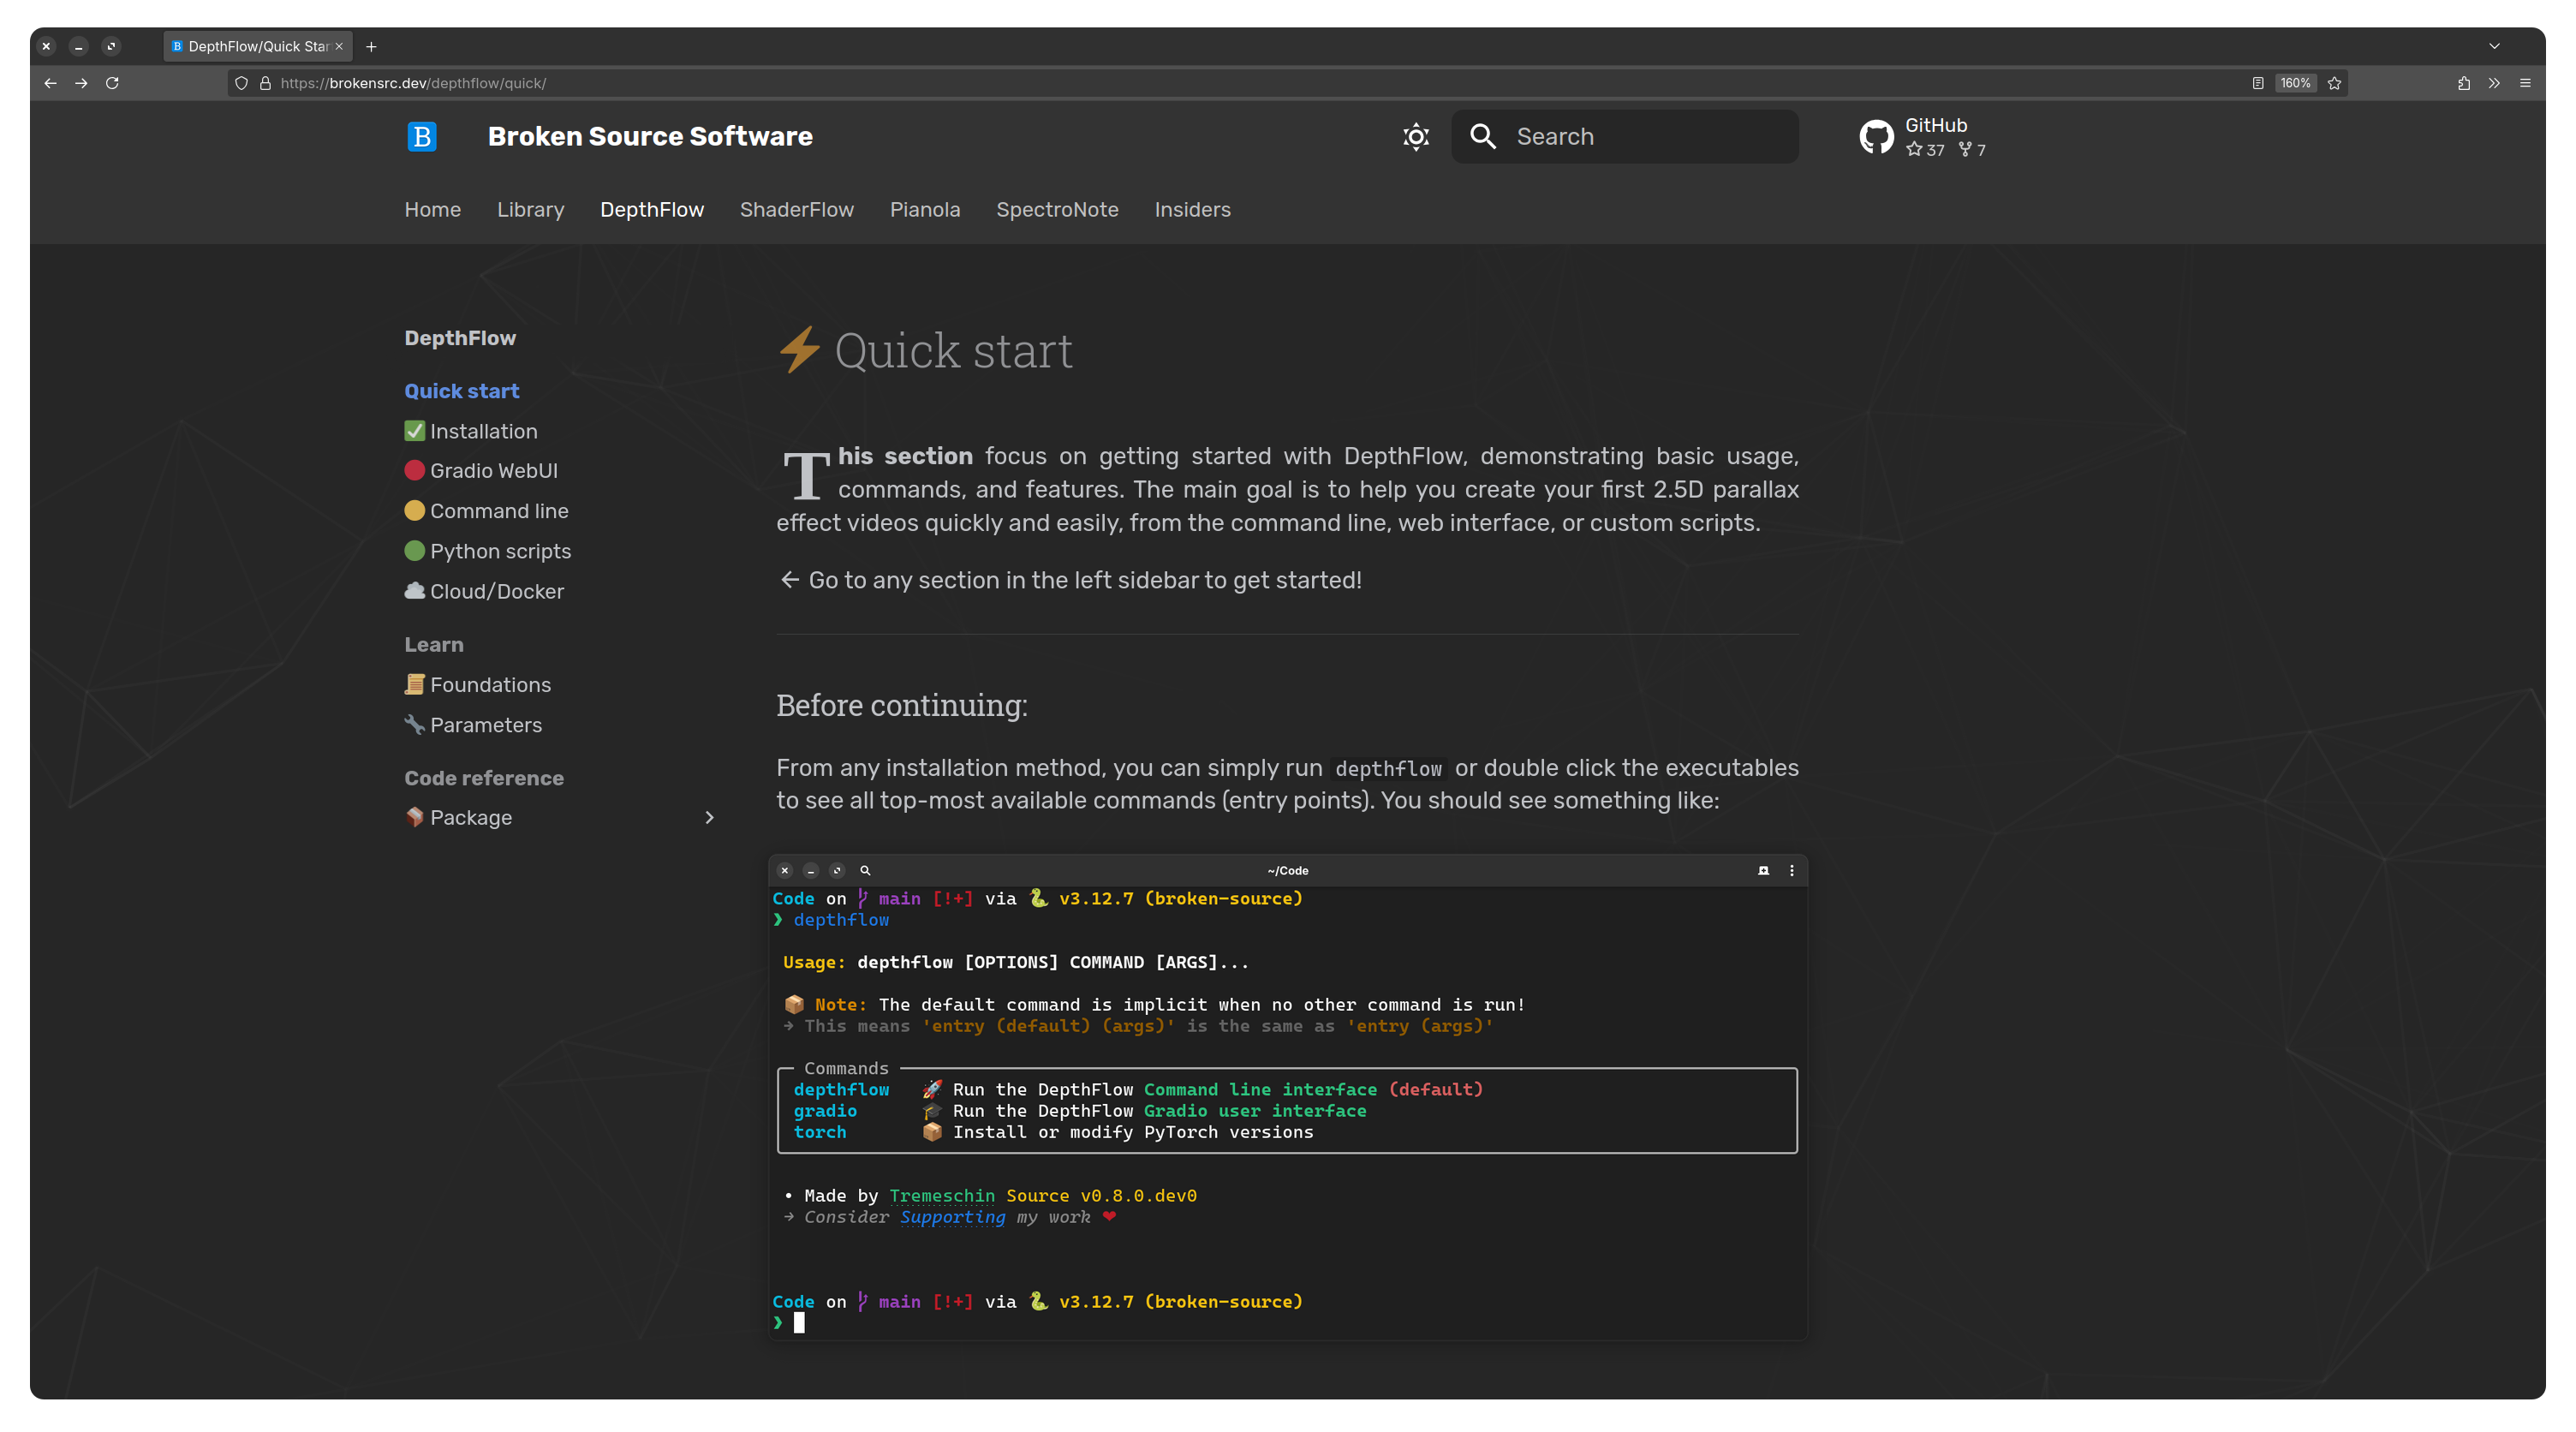Open the Gradio WebUI sidebar page
The height and width of the screenshot is (1432, 2576).
coord(481,470)
